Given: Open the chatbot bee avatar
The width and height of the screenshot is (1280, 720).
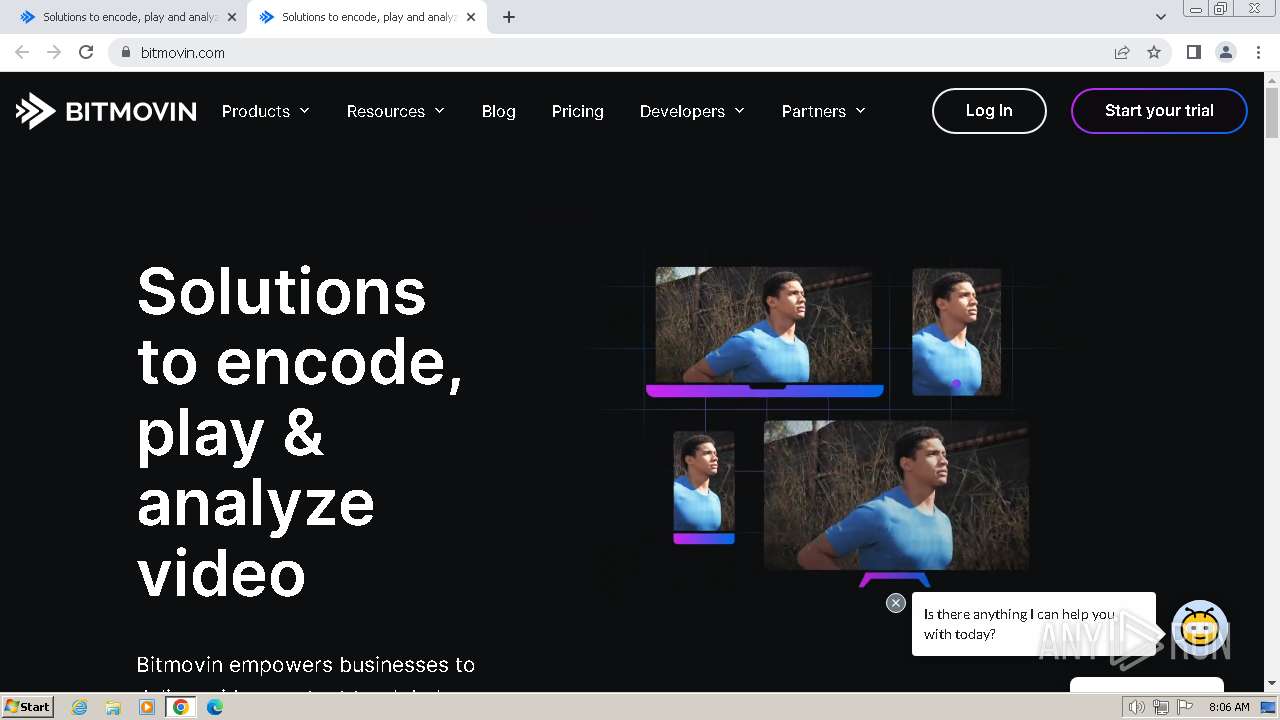Looking at the screenshot, I should pyautogui.click(x=1199, y=628).
